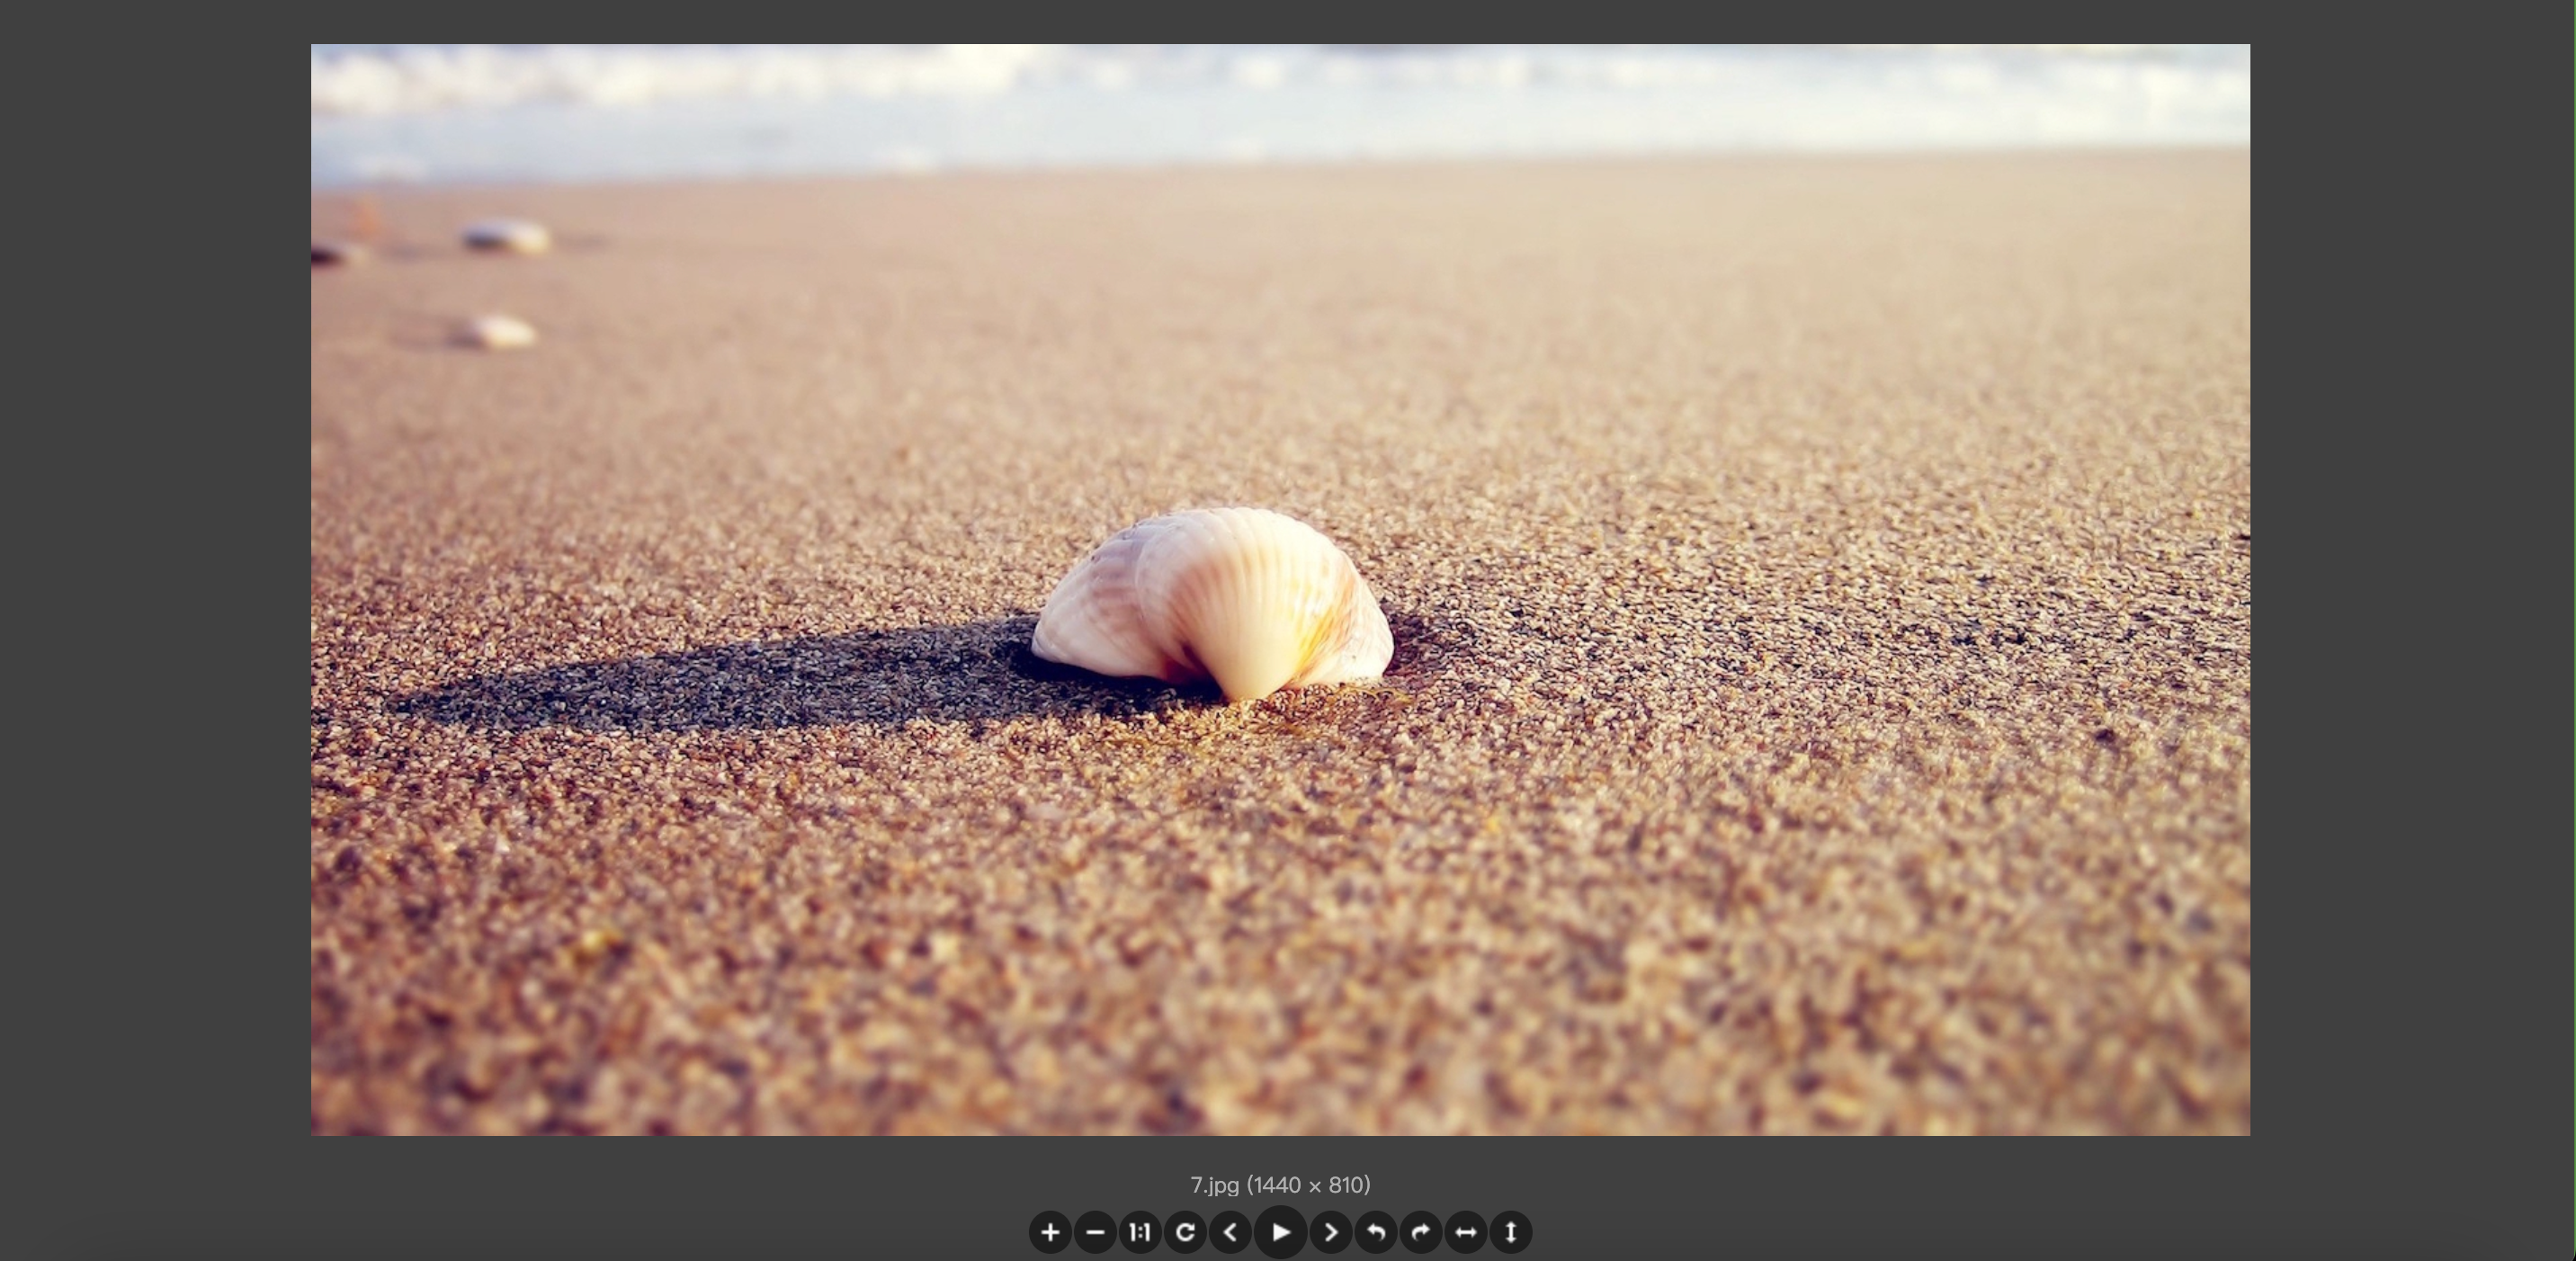Go to the next image
The image size is (2576, 1261).
coord(1330,1232)
